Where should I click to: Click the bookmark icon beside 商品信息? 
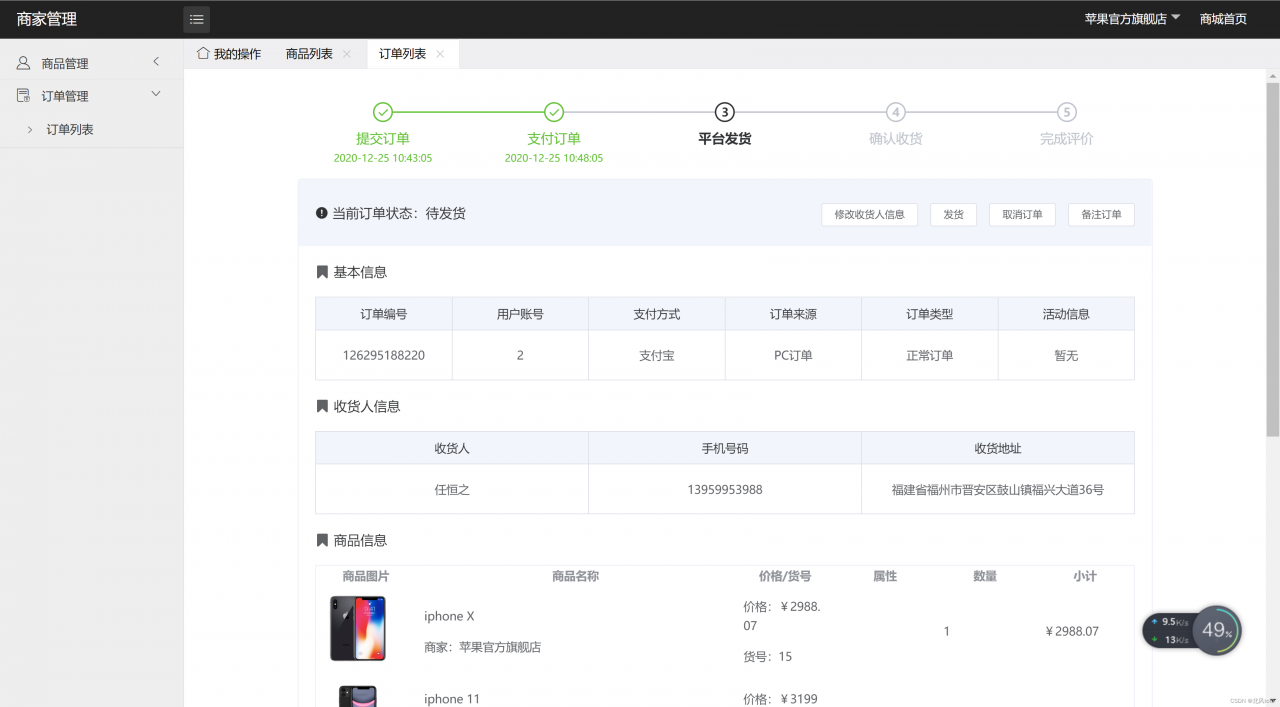(322, 540)
